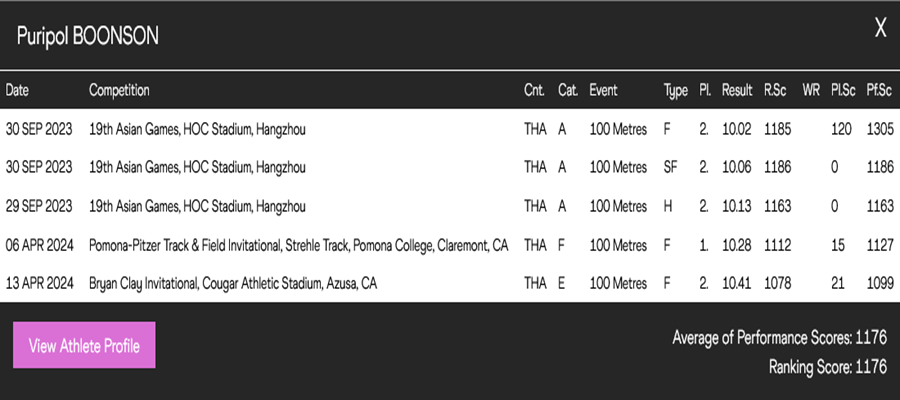
Task: Select the Asian Games semifinal row with 10.06
Action: click(450, 167)
